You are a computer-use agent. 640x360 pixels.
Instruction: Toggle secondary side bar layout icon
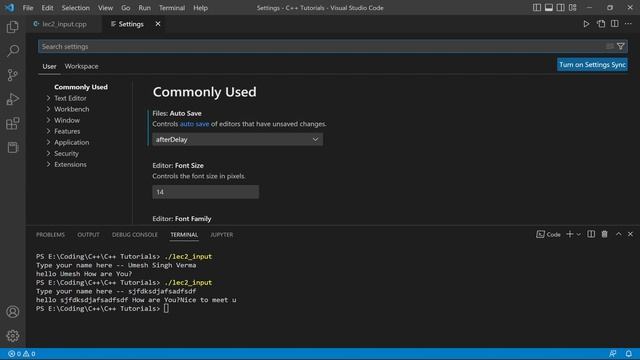(x=560, y=7)
